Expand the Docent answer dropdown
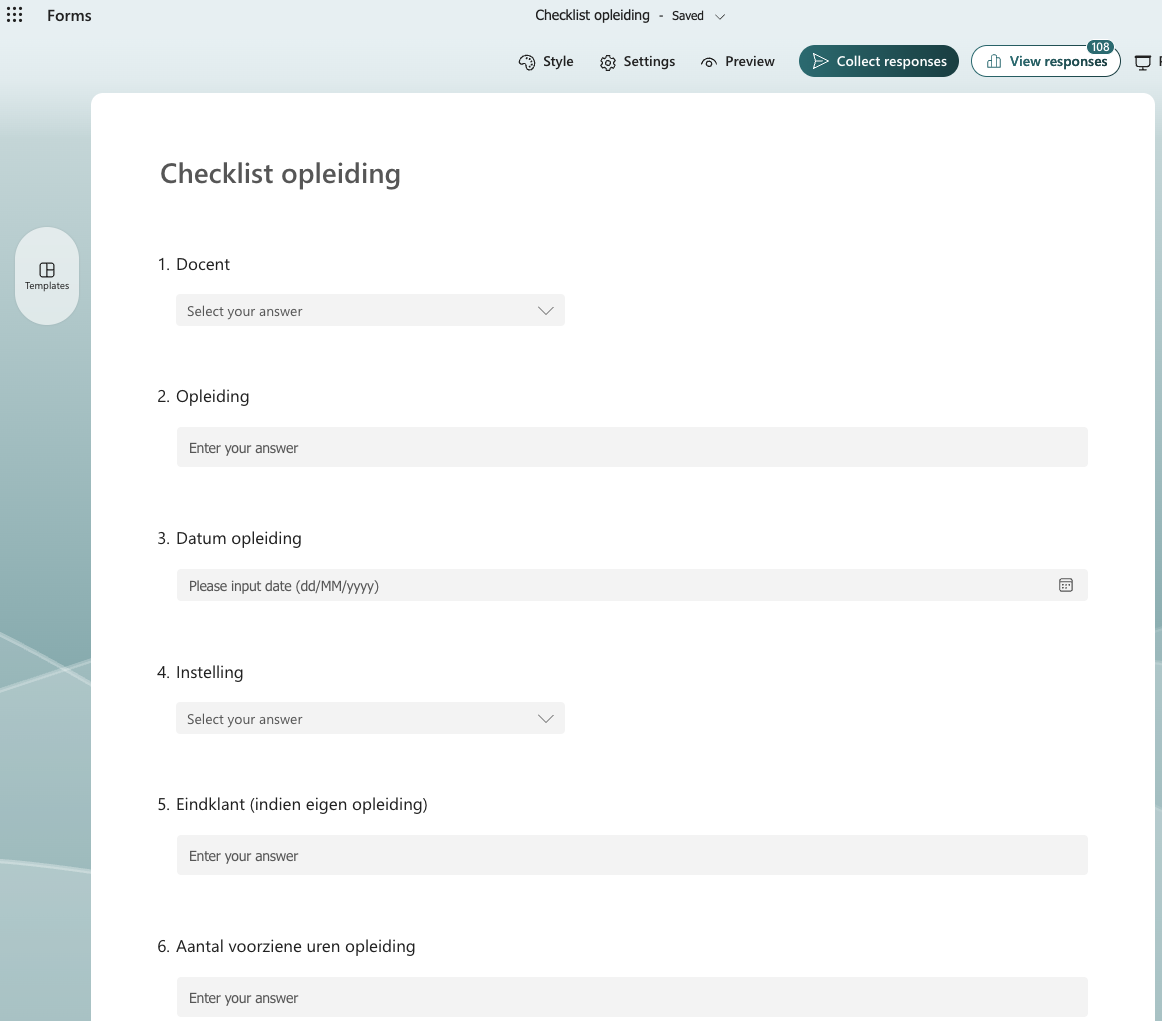The height and width of the screenshot is (1021, 1162). pos(370,310)
